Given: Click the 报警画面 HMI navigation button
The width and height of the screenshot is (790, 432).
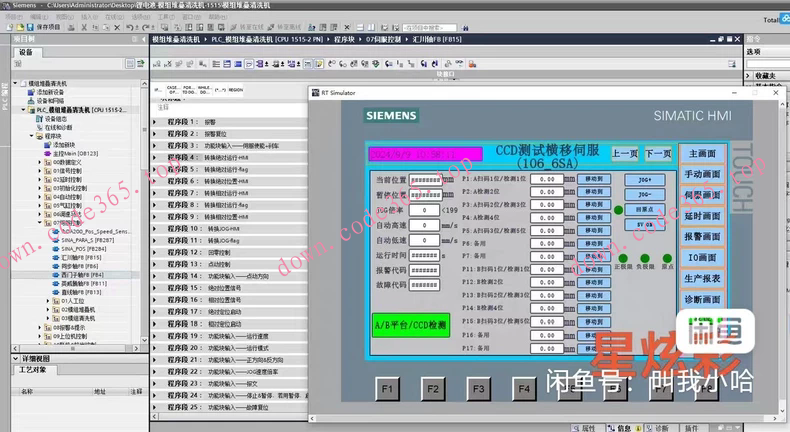Looking at the screenshot, I should click(x=702, y=236).
